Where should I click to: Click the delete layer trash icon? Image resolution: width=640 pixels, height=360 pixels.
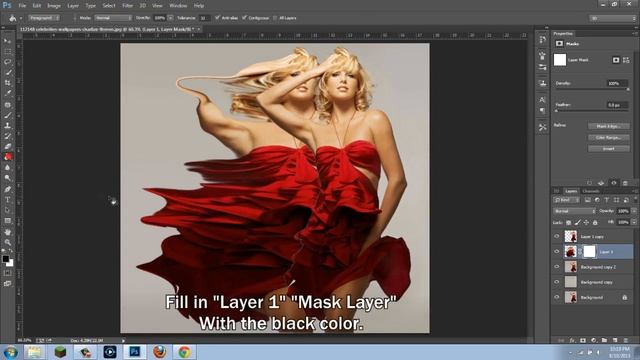[625, 340]
